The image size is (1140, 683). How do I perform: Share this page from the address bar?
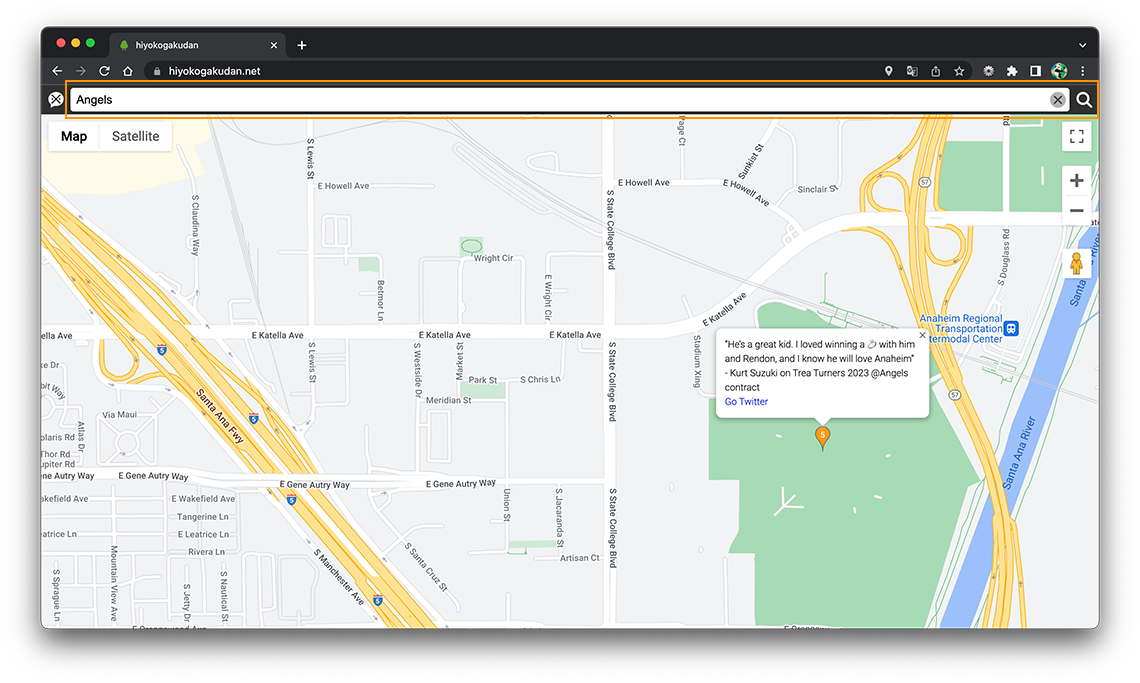(x=936, y=71)
